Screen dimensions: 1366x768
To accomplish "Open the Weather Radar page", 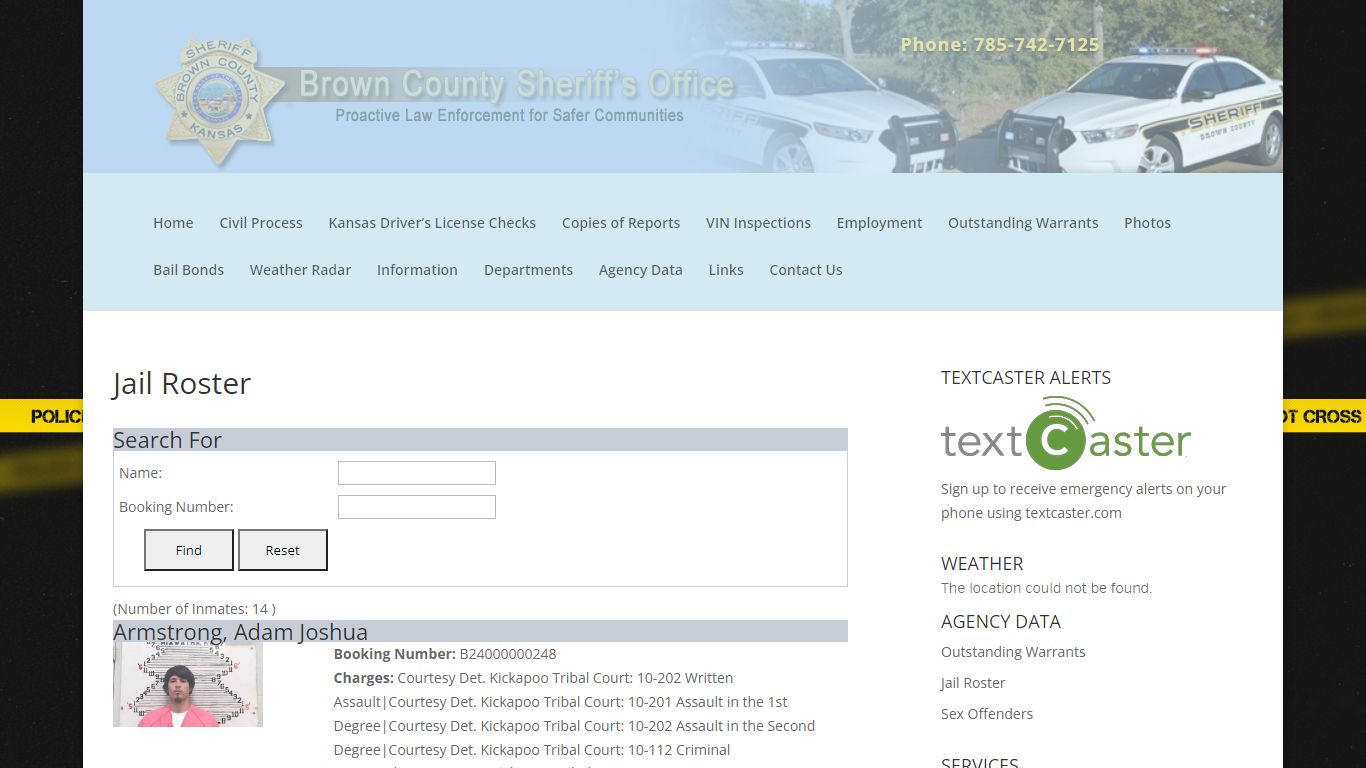I will [300, 270].
